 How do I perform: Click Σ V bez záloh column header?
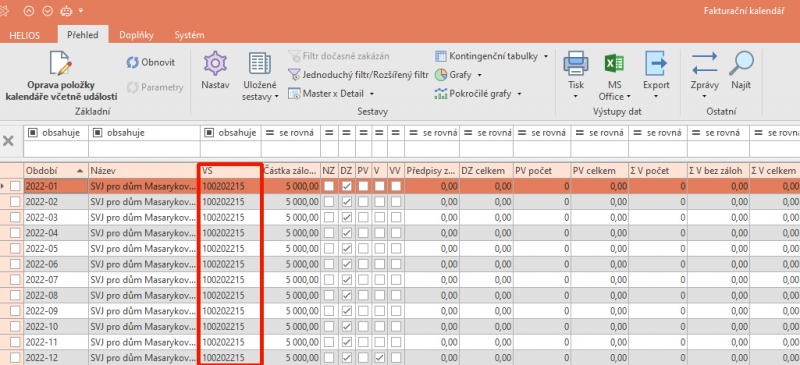pyautogui.click(x=717, y=171)
